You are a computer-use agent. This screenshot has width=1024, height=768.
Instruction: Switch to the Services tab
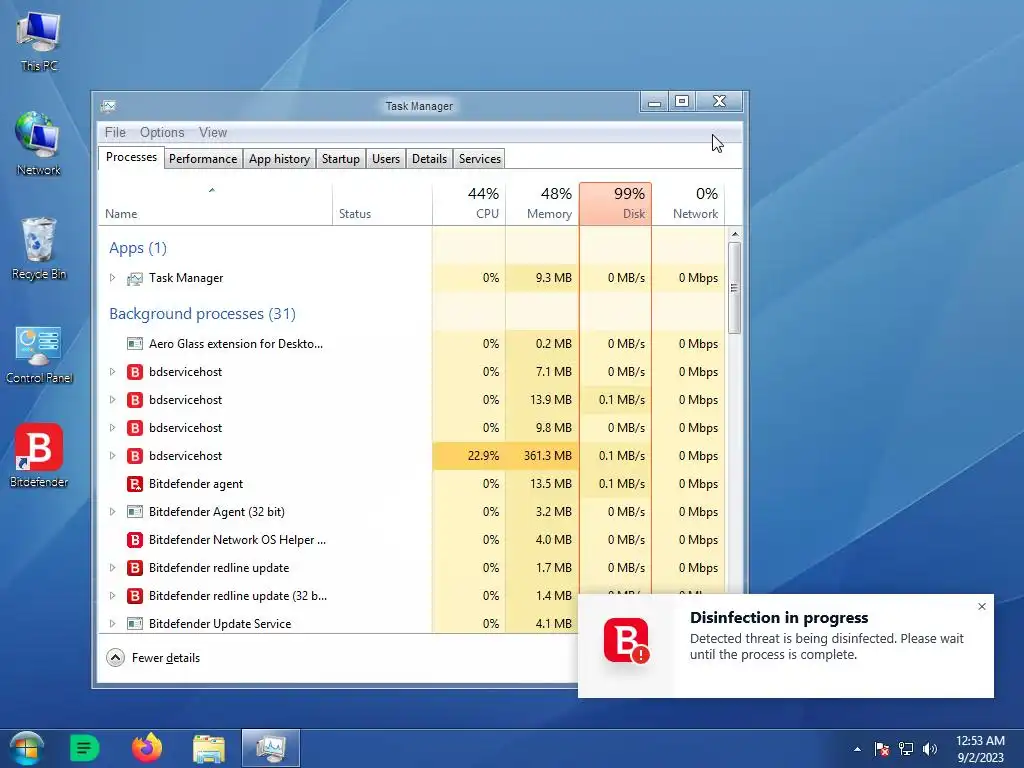[x=479, y=159]
